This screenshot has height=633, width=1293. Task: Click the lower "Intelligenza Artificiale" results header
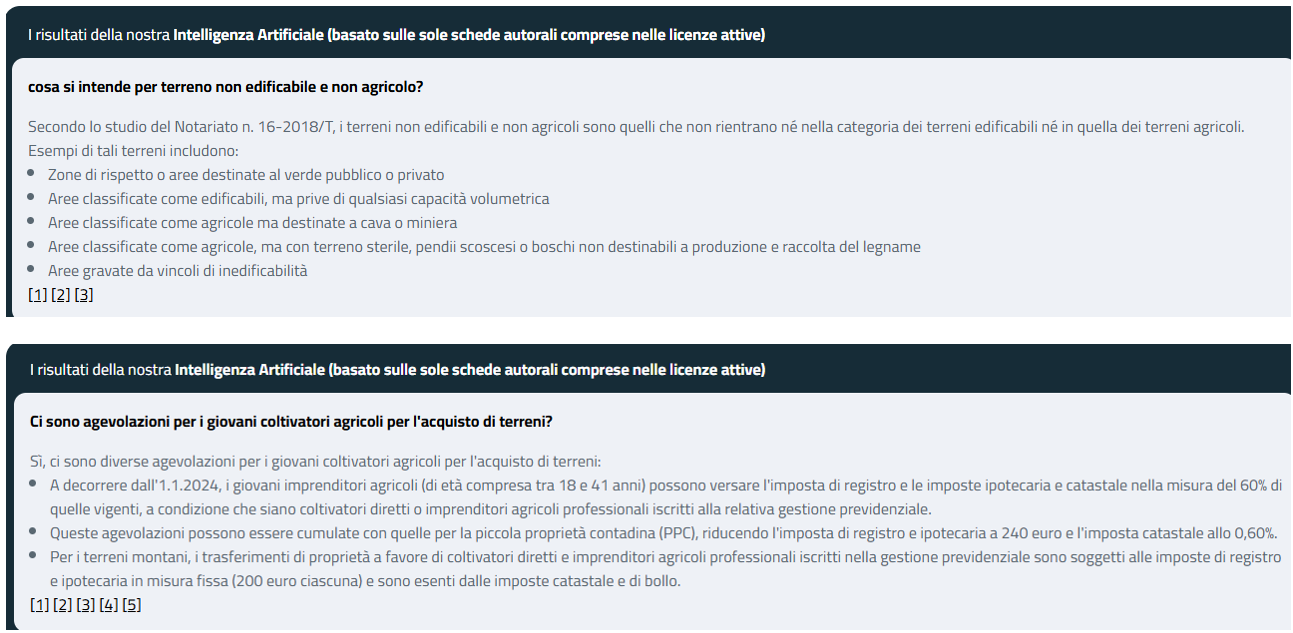[398, 370]
